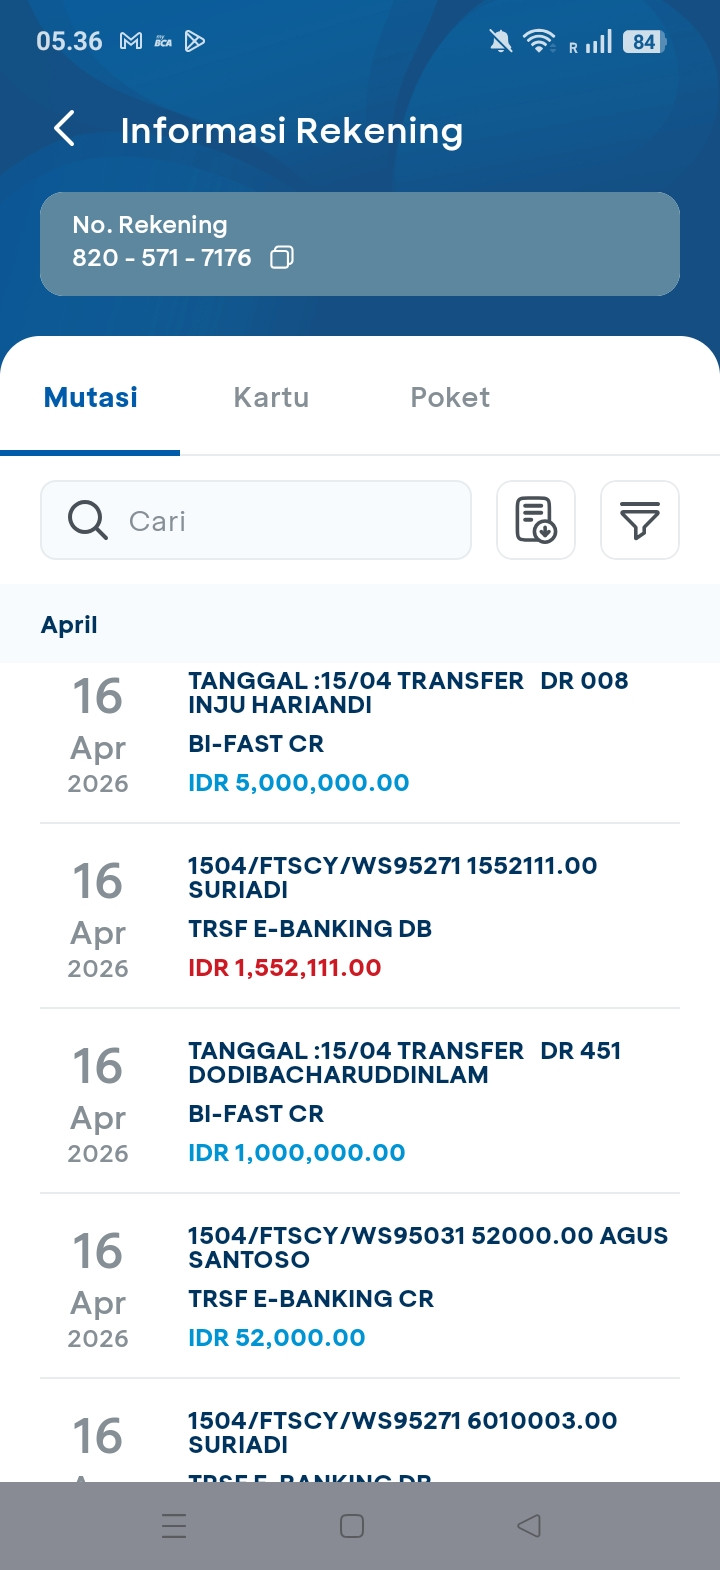This screenshot has width=720, height=1570.
Task: Focus the Cari search field
Action: pos(290,520)
